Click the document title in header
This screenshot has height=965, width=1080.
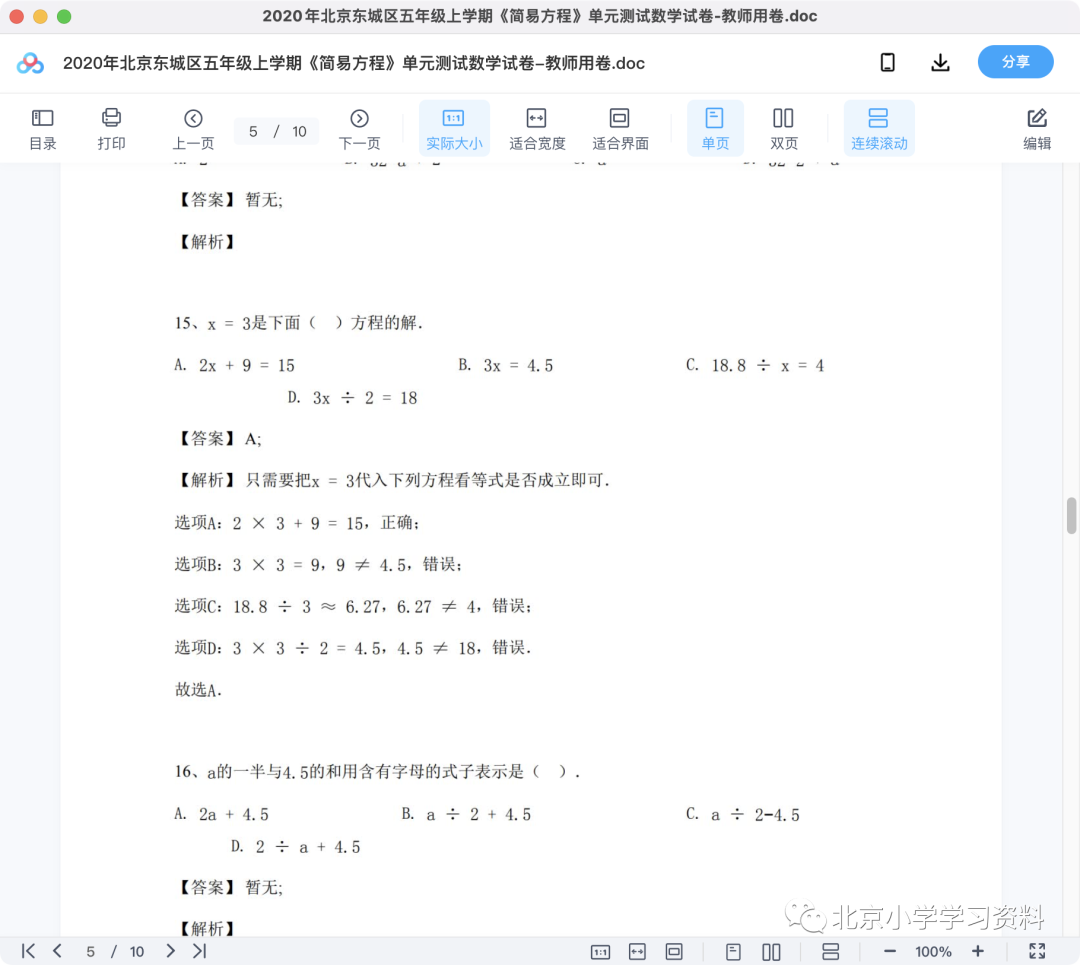coord(354,63)
